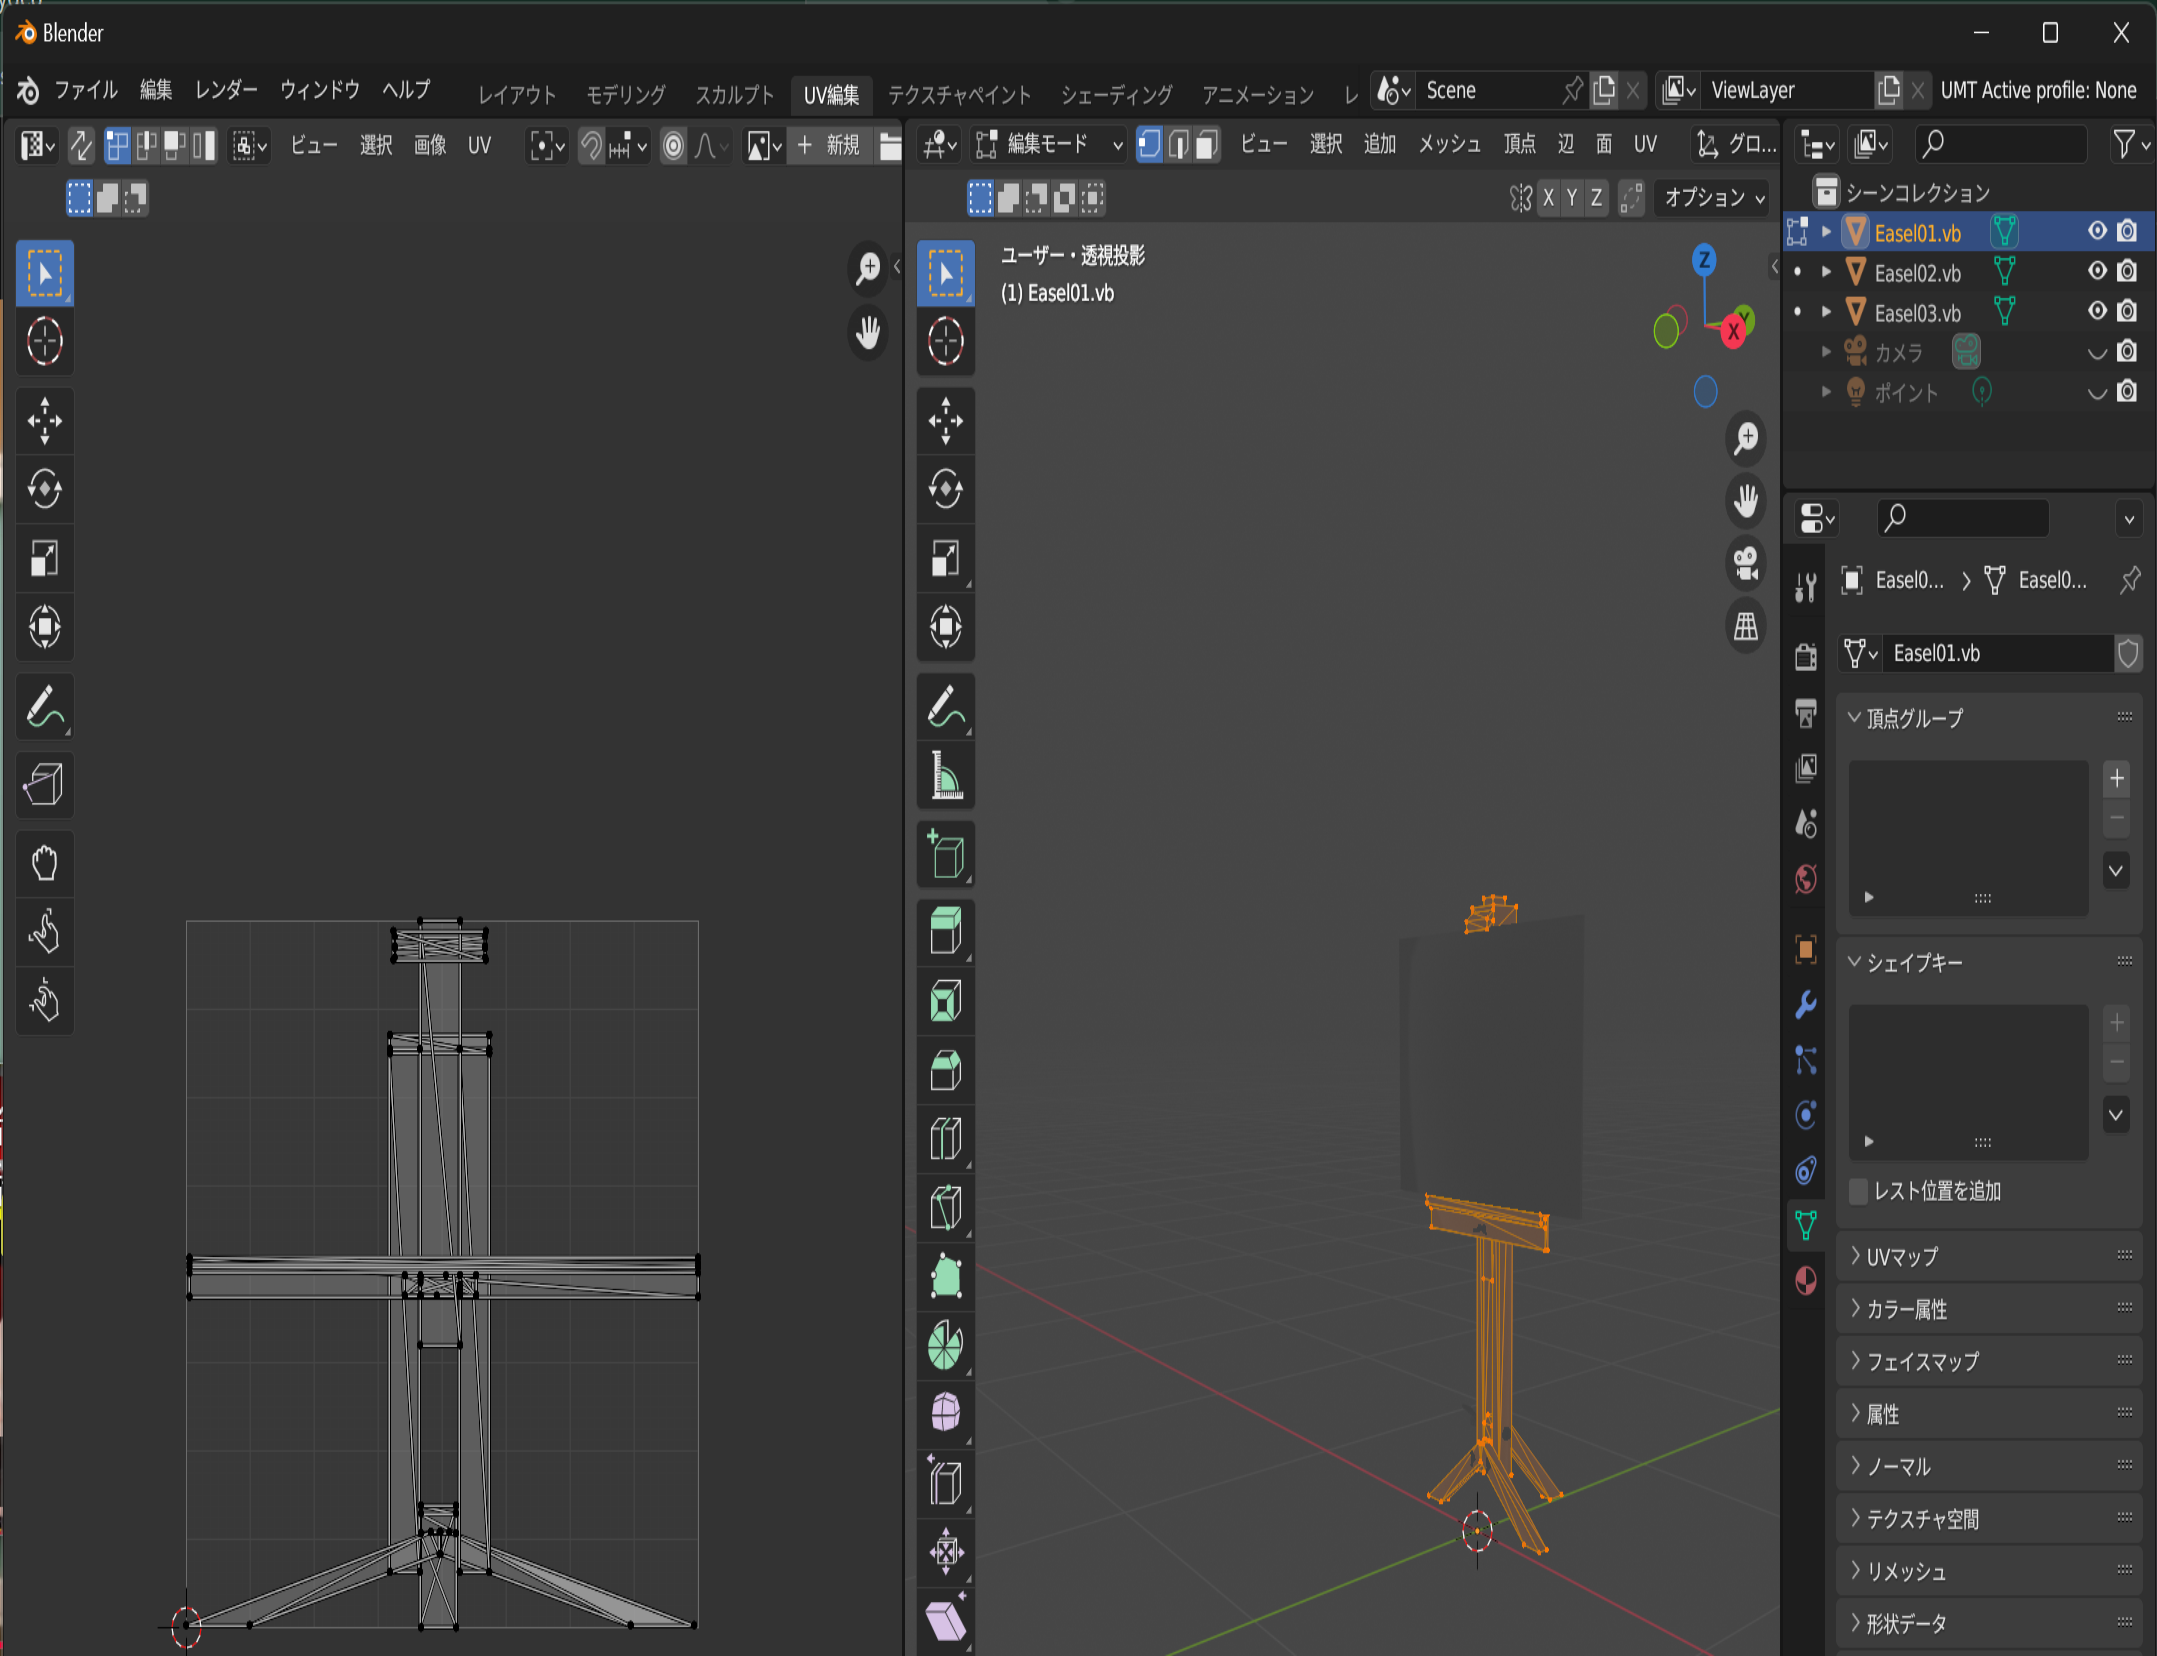This screenshot has height=1656, width=2157.
Task: Enable the レスト位置を追加 checkbox
Action: pos(1859,1191)
